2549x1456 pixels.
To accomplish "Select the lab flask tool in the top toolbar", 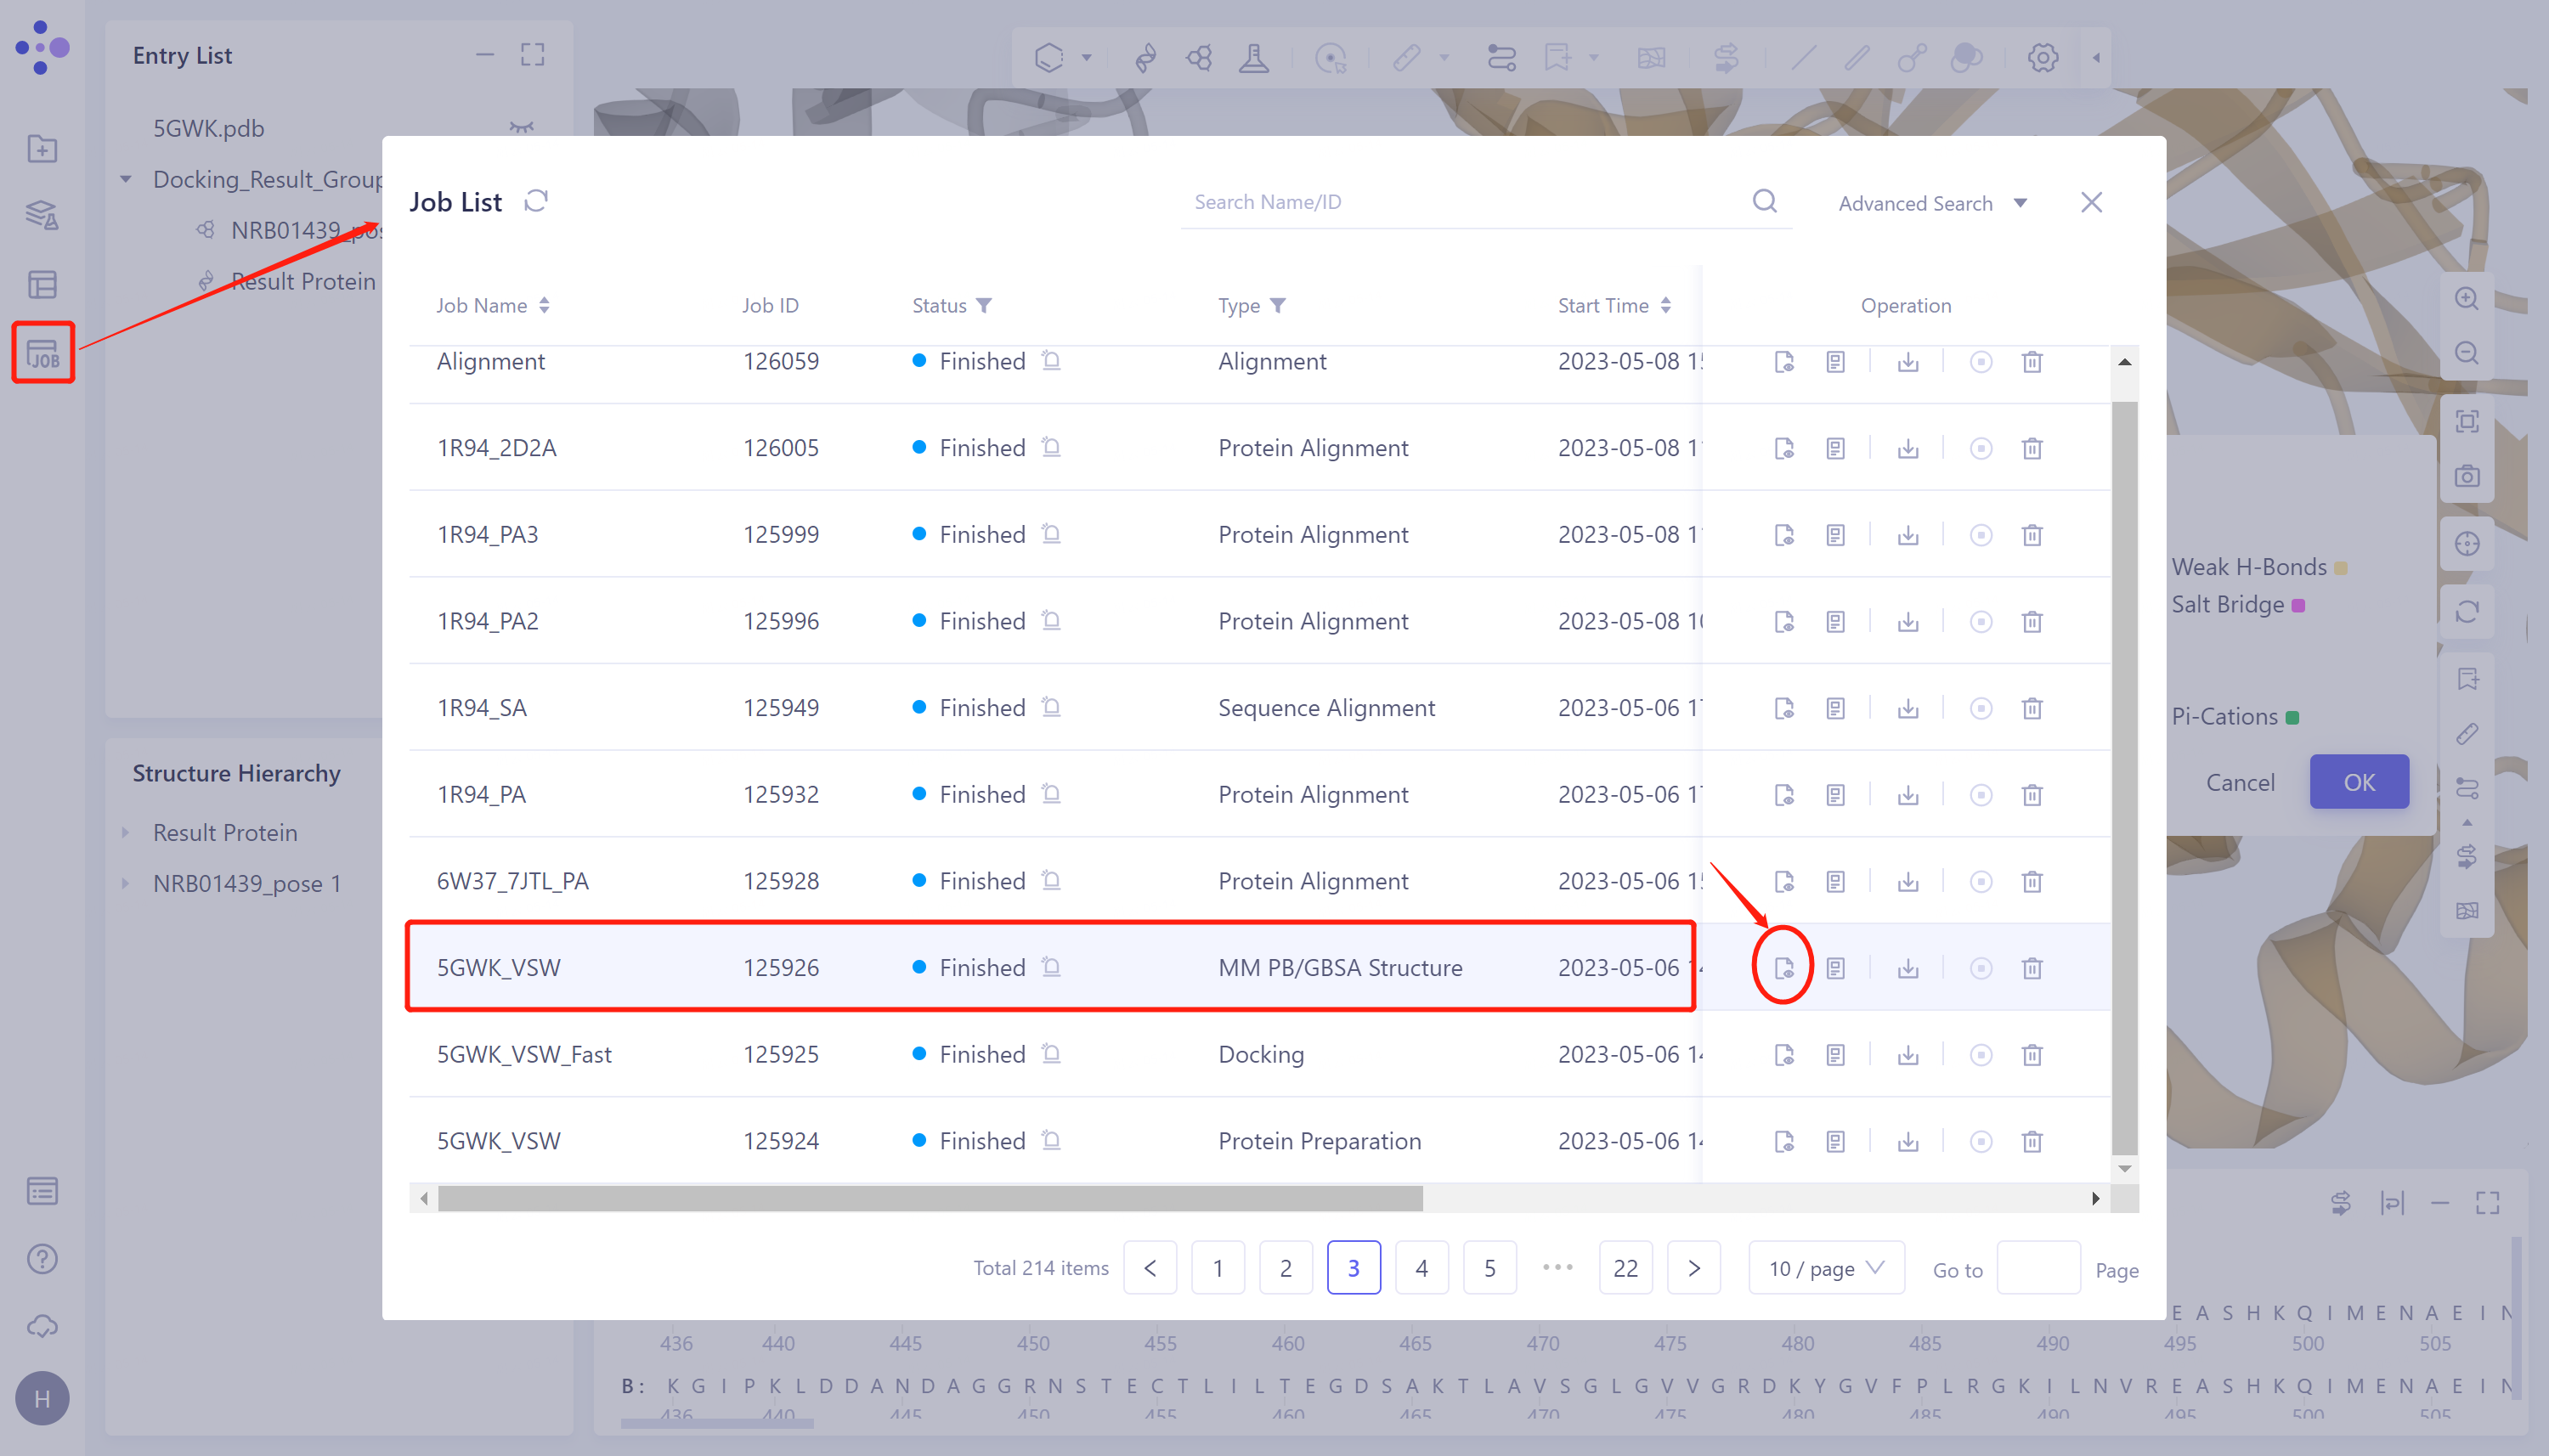I will pos(1255,57).
